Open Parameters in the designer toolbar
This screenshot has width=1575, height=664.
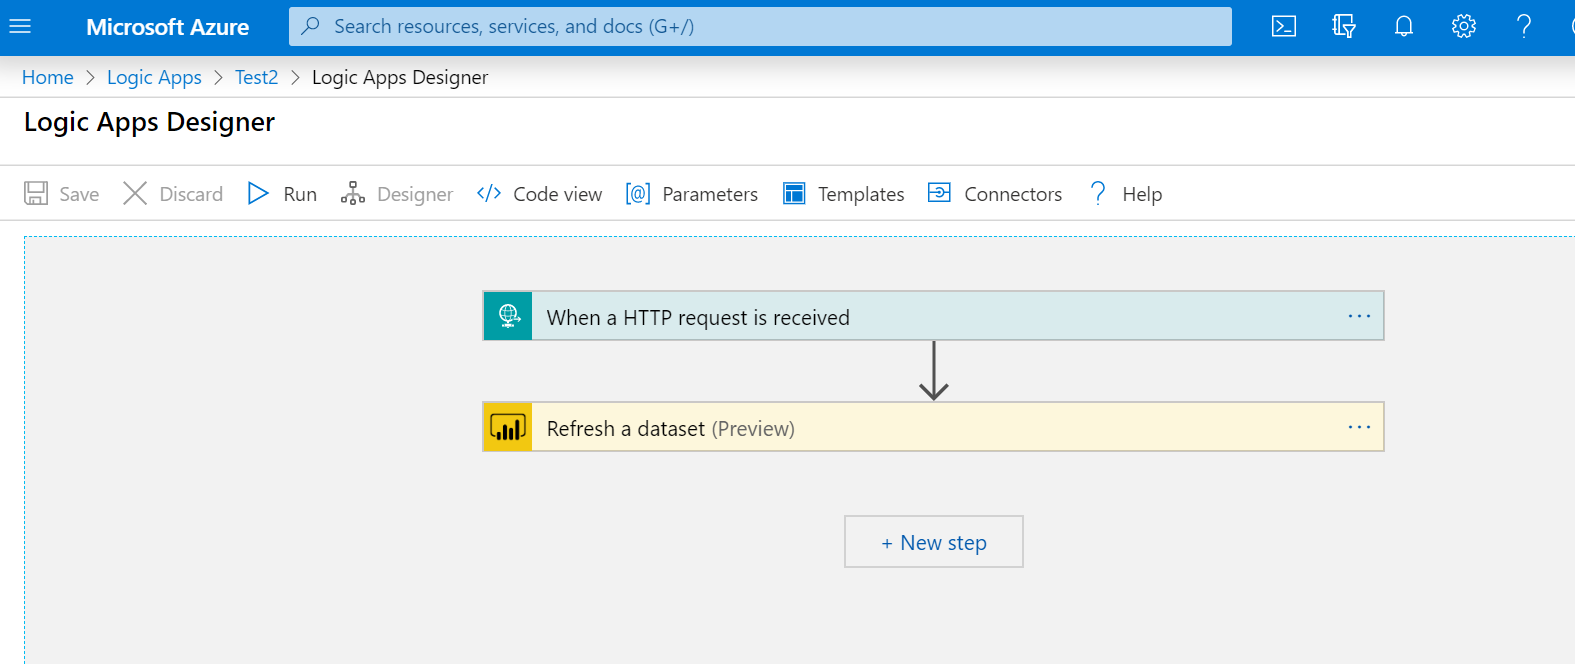tap(692, 194)
